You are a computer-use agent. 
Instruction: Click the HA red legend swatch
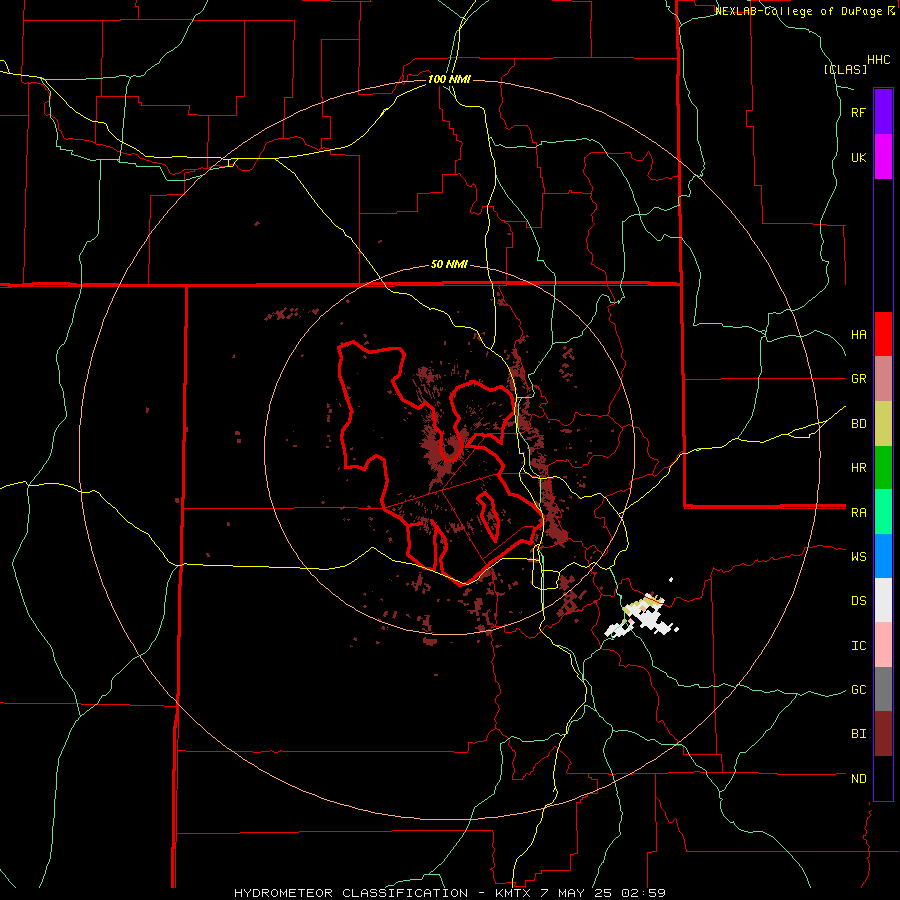883,334
